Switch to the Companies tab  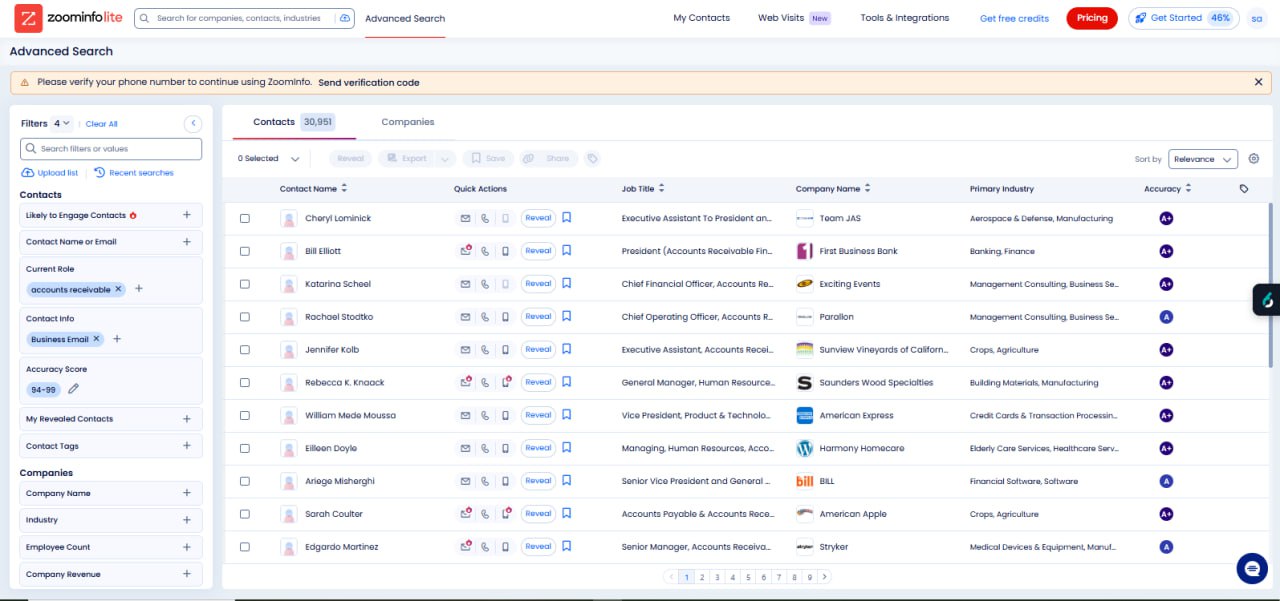408,122
